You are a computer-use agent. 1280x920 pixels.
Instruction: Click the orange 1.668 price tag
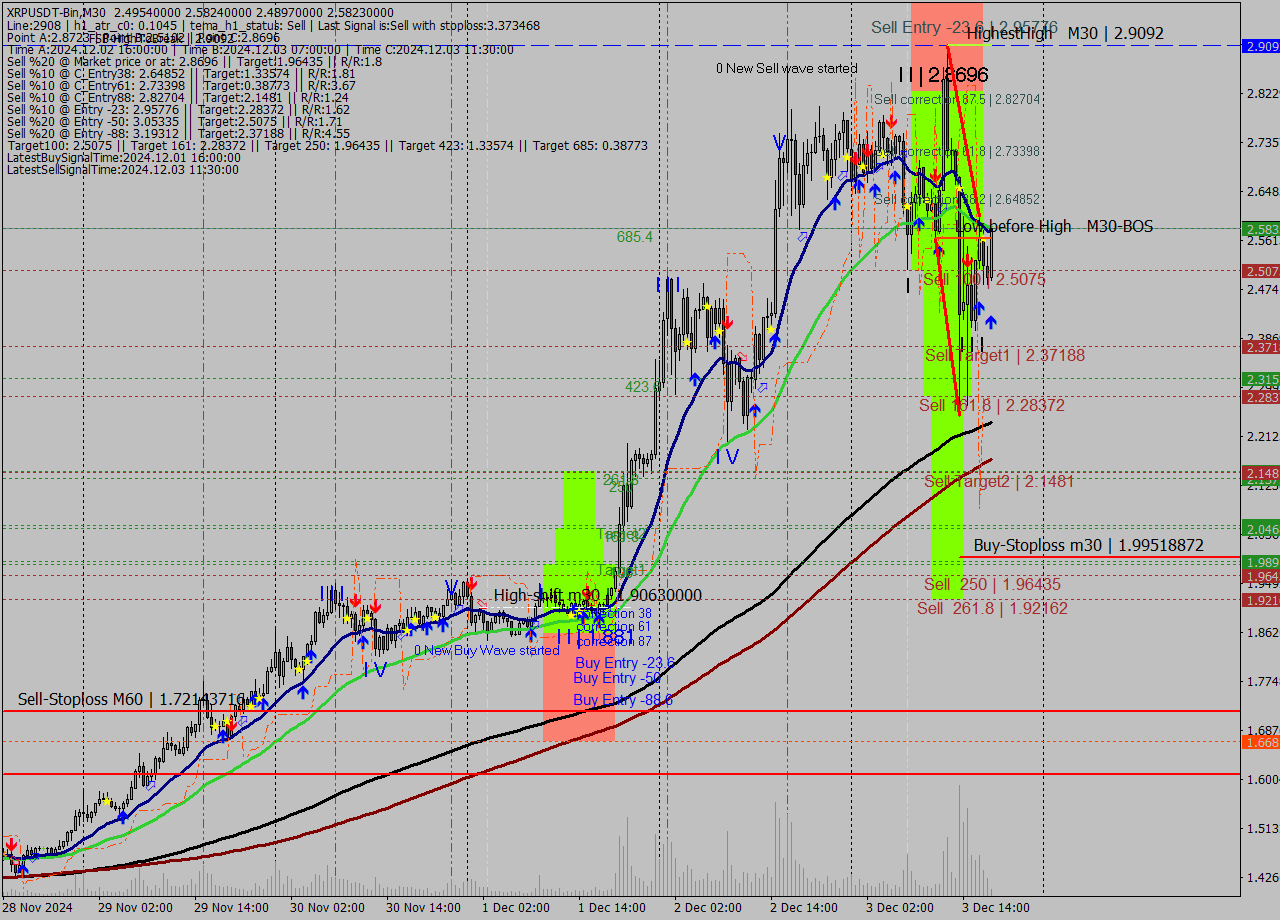point(1260,742)
